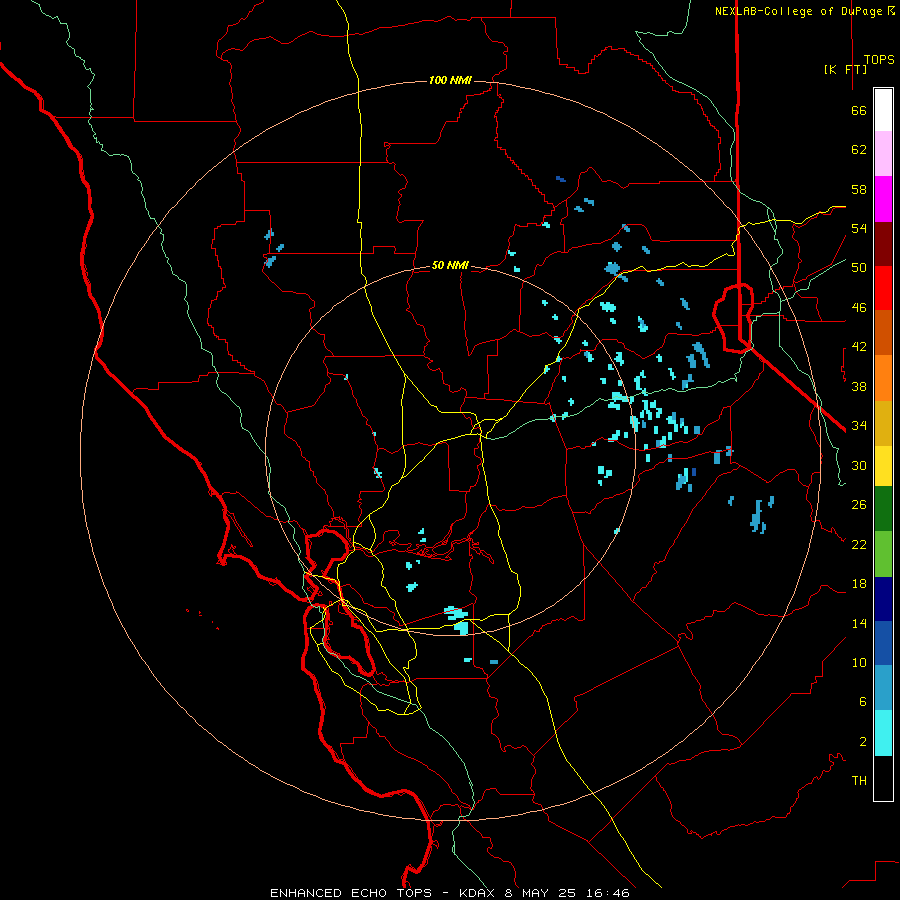This screenshot has width=900, height=900.
Task: Click the 18 value on the legend
Action: [859, 584]
